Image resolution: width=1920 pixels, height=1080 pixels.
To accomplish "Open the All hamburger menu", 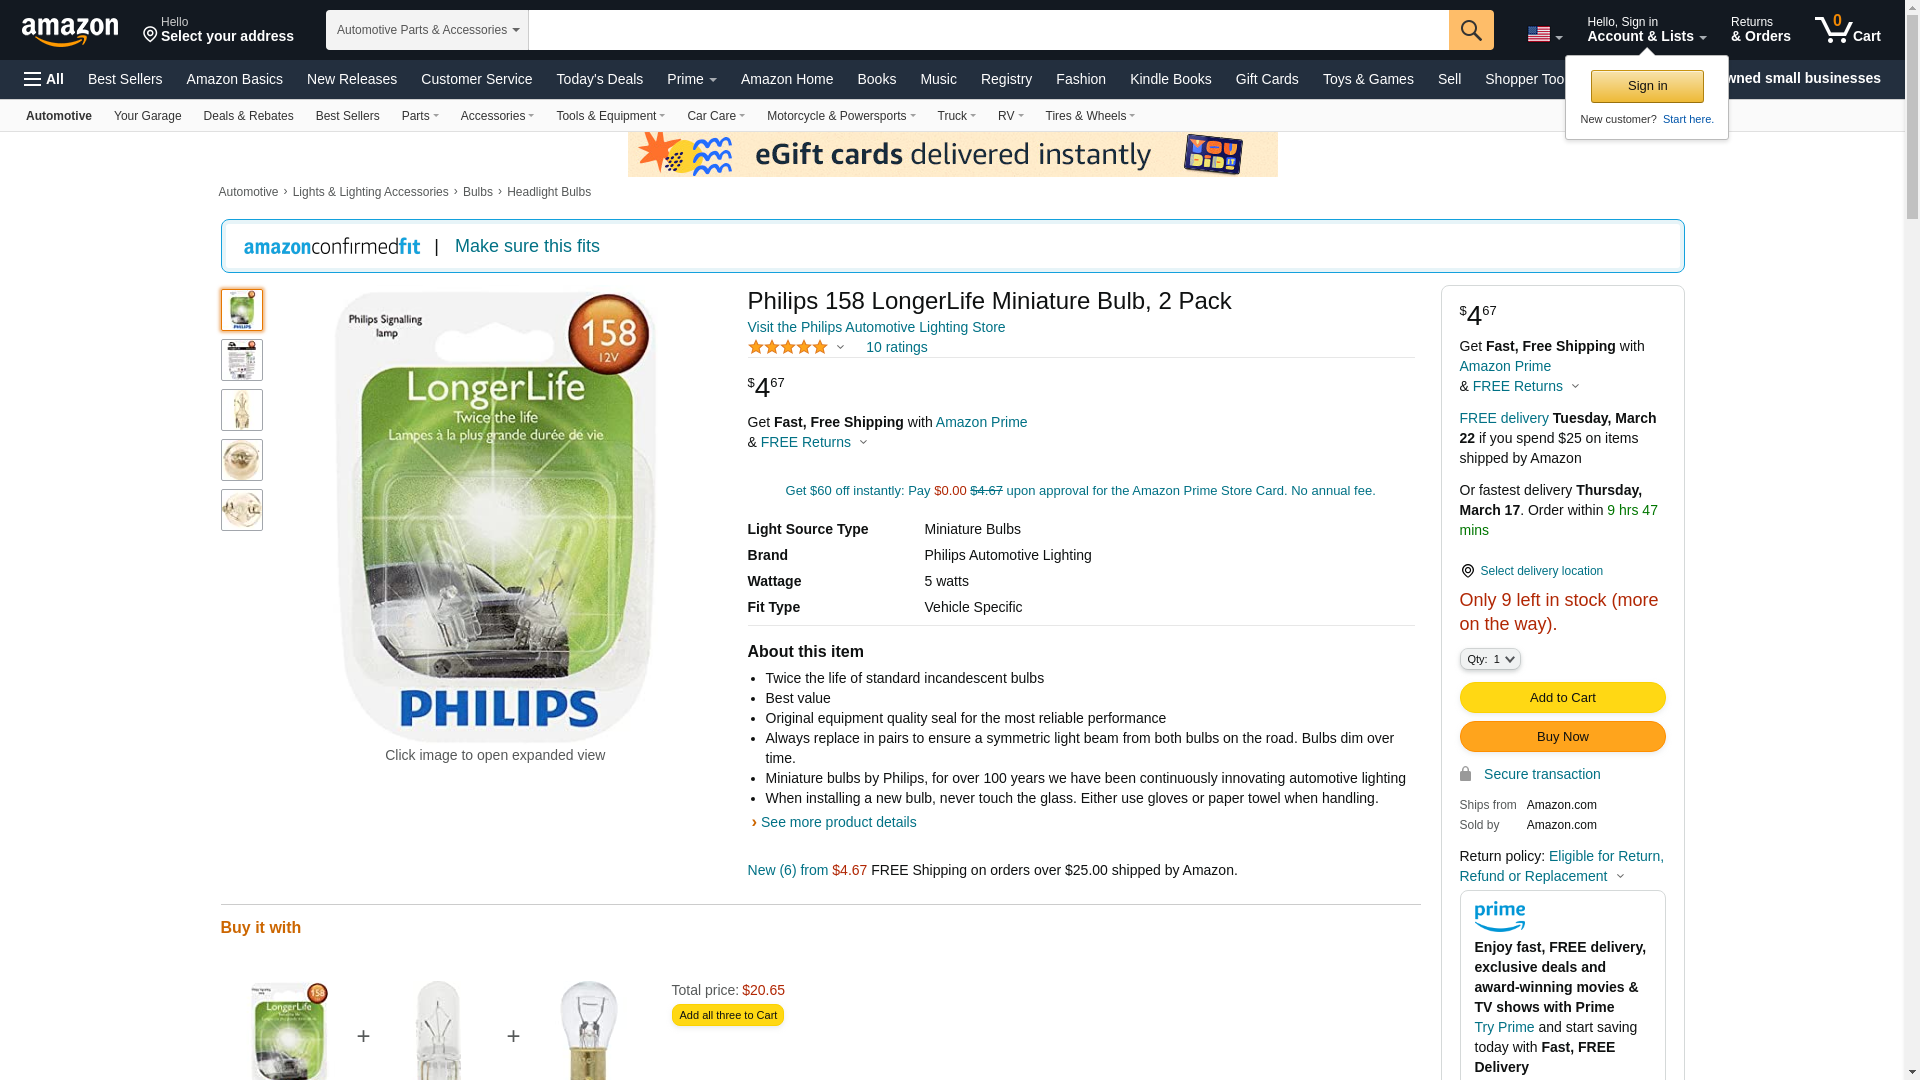I will [44, 79].
